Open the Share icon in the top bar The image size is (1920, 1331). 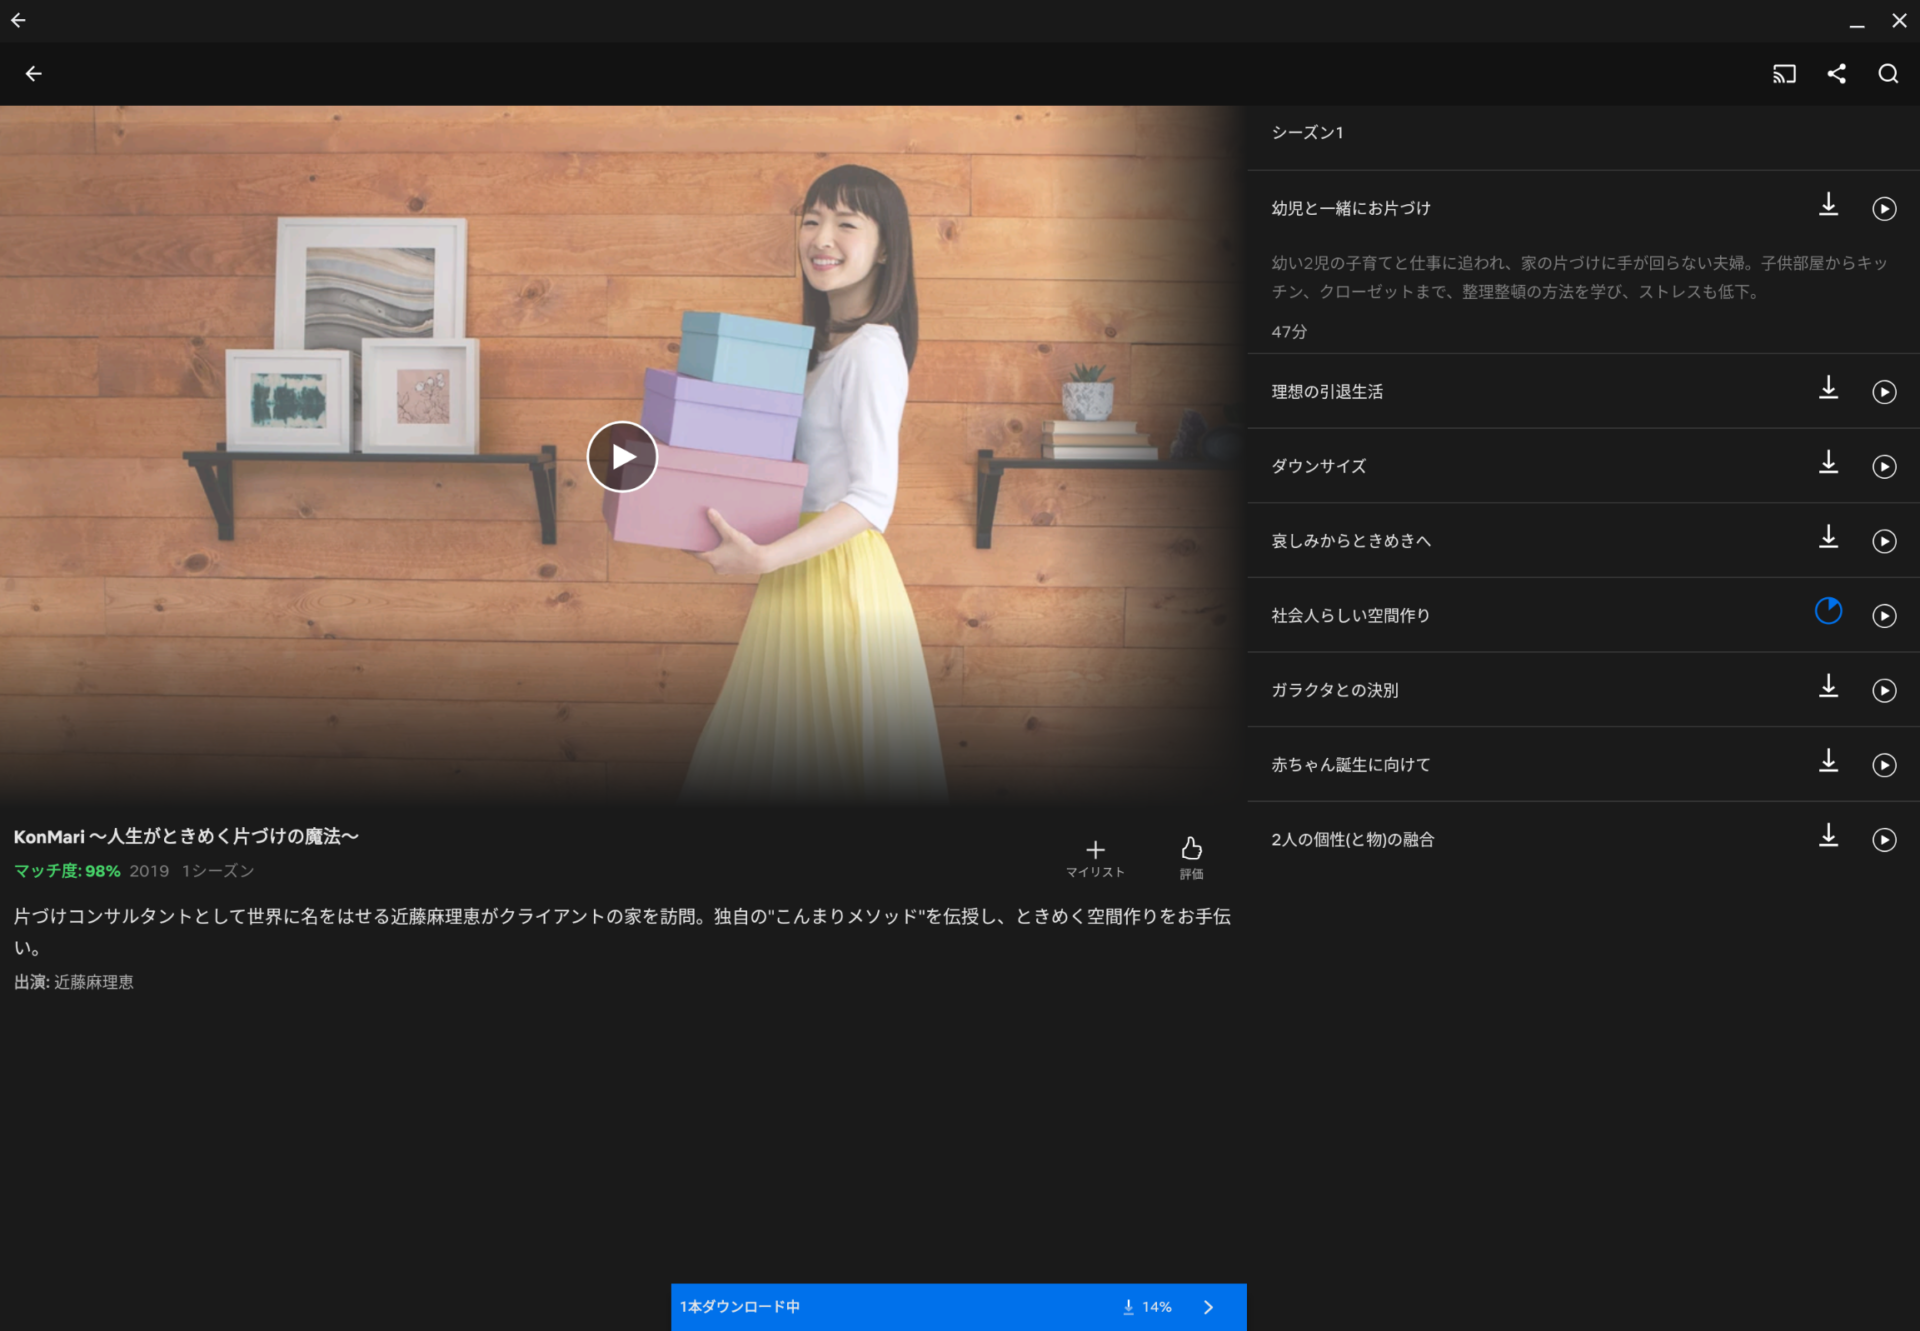(1837, 73)
